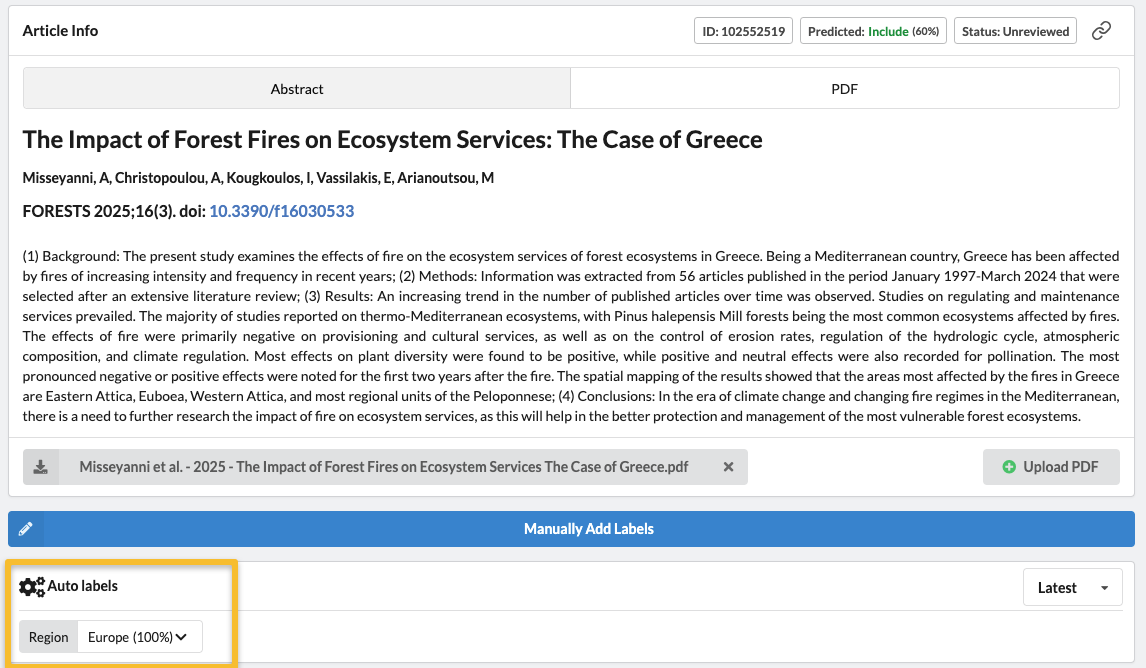
Task: Remove the attached Misseyanni PDF file
Action: [x=728, y=467]
